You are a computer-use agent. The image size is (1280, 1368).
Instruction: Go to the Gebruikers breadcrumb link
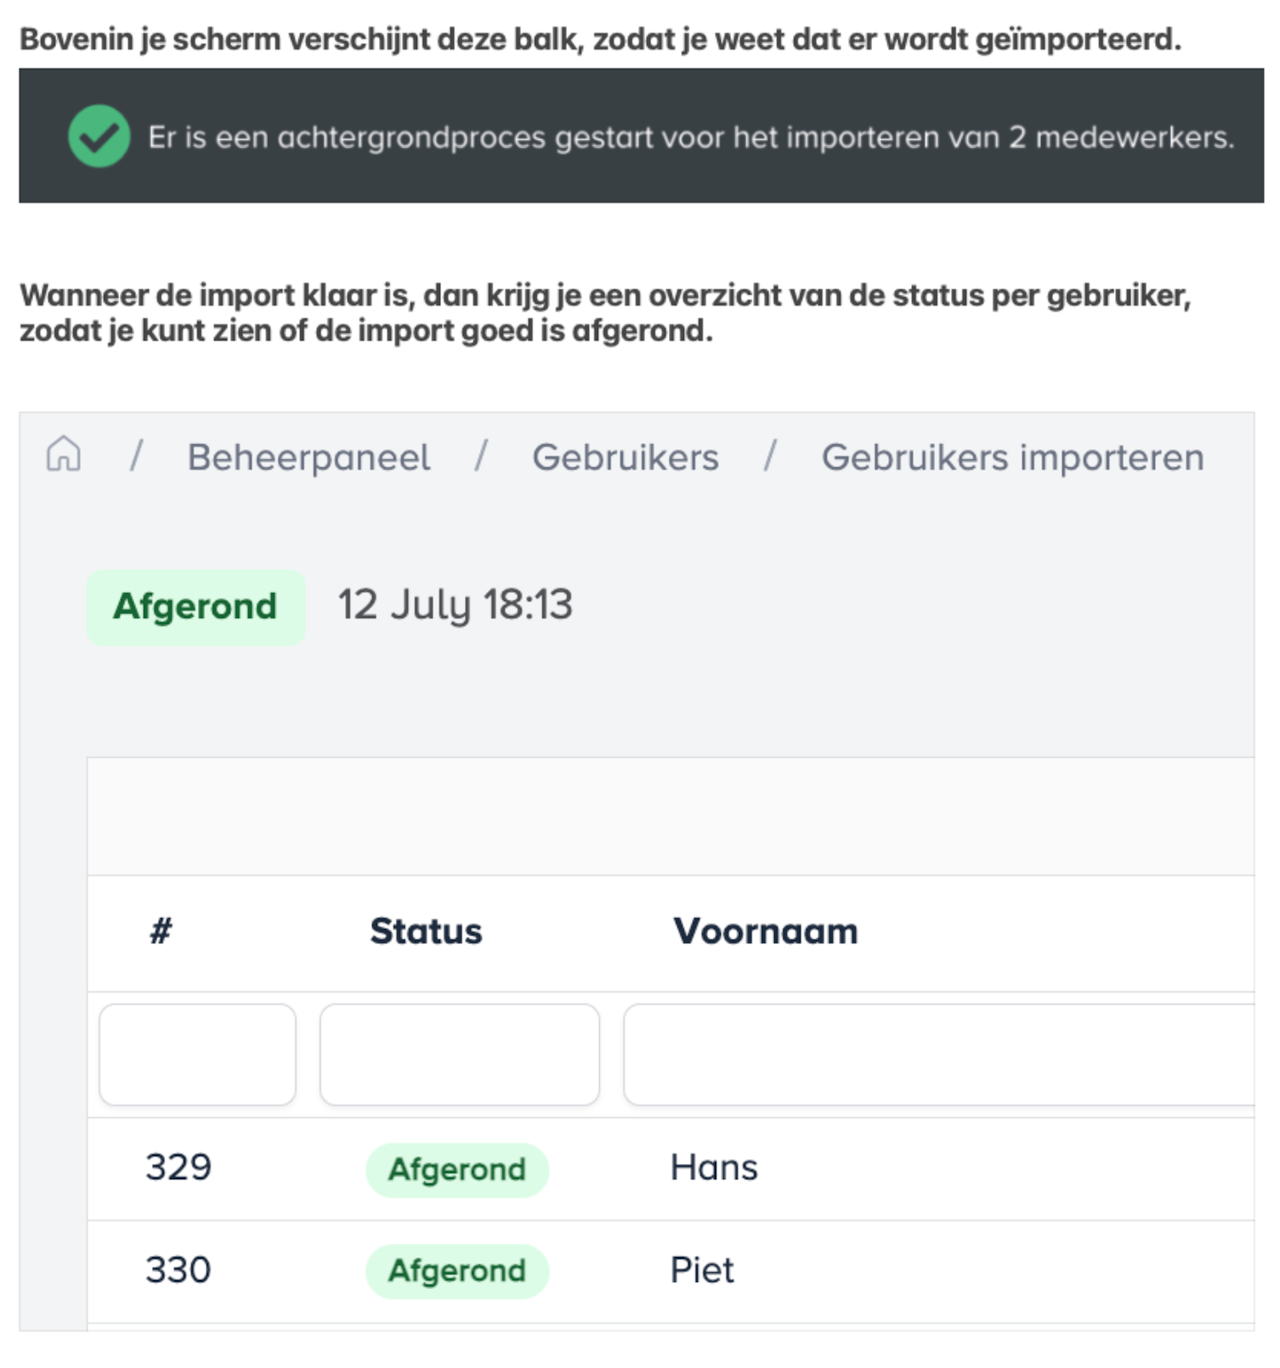click(625, 457)
